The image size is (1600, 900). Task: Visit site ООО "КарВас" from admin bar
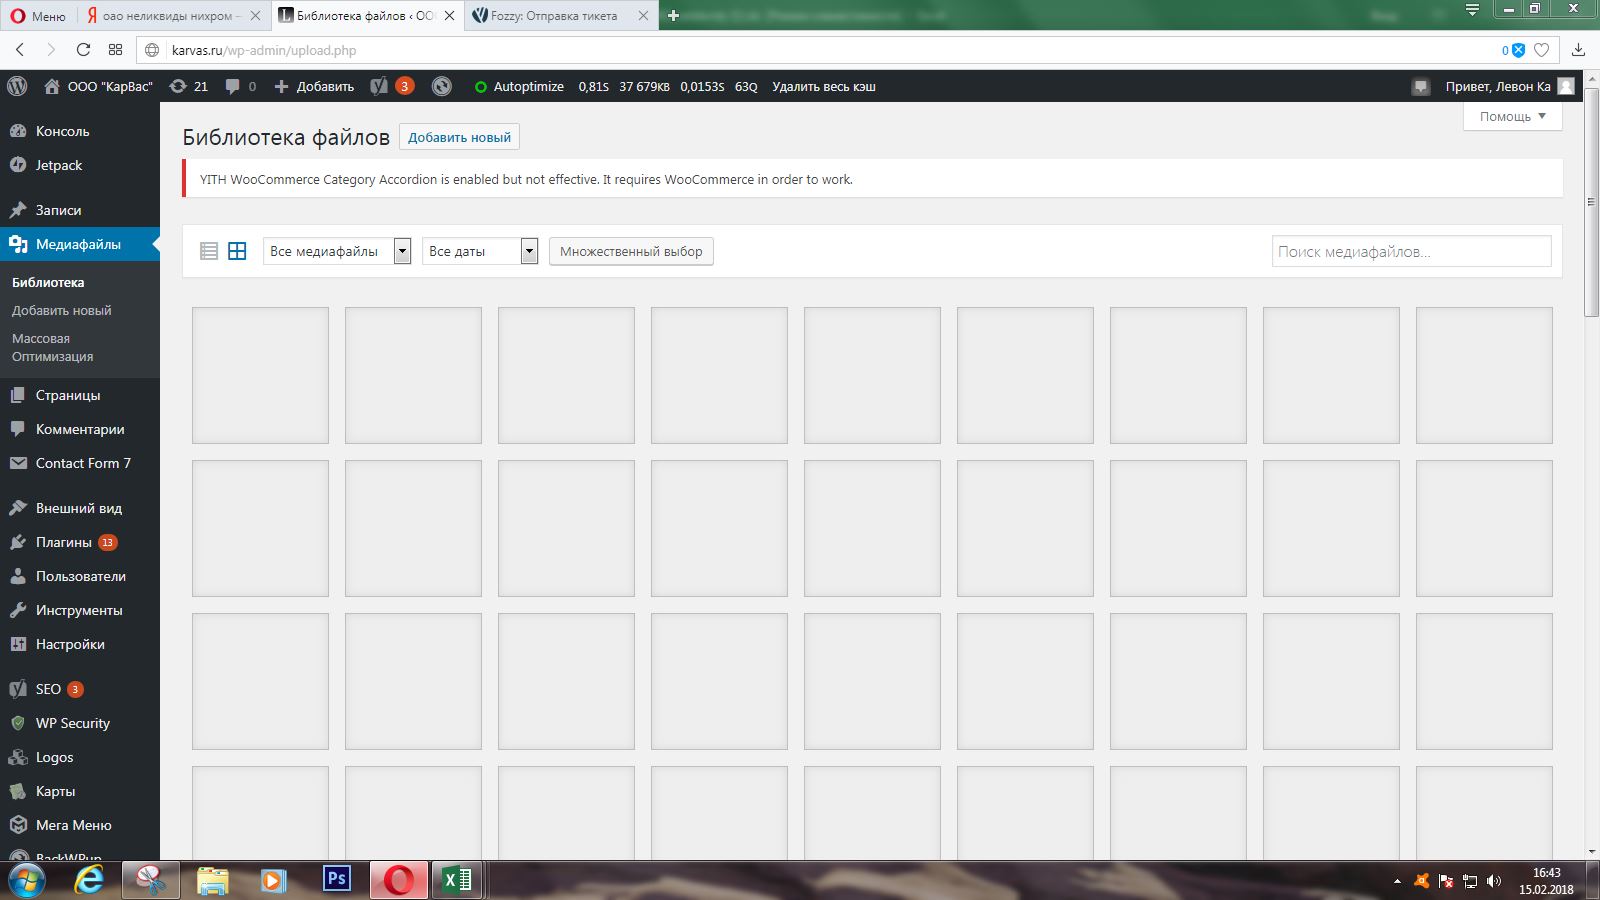click(x=98, y=86)
